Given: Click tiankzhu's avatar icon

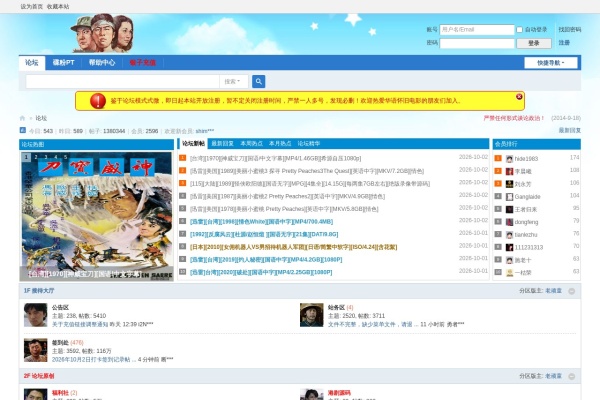Looking at the screenshot, I should click(509, 235).
